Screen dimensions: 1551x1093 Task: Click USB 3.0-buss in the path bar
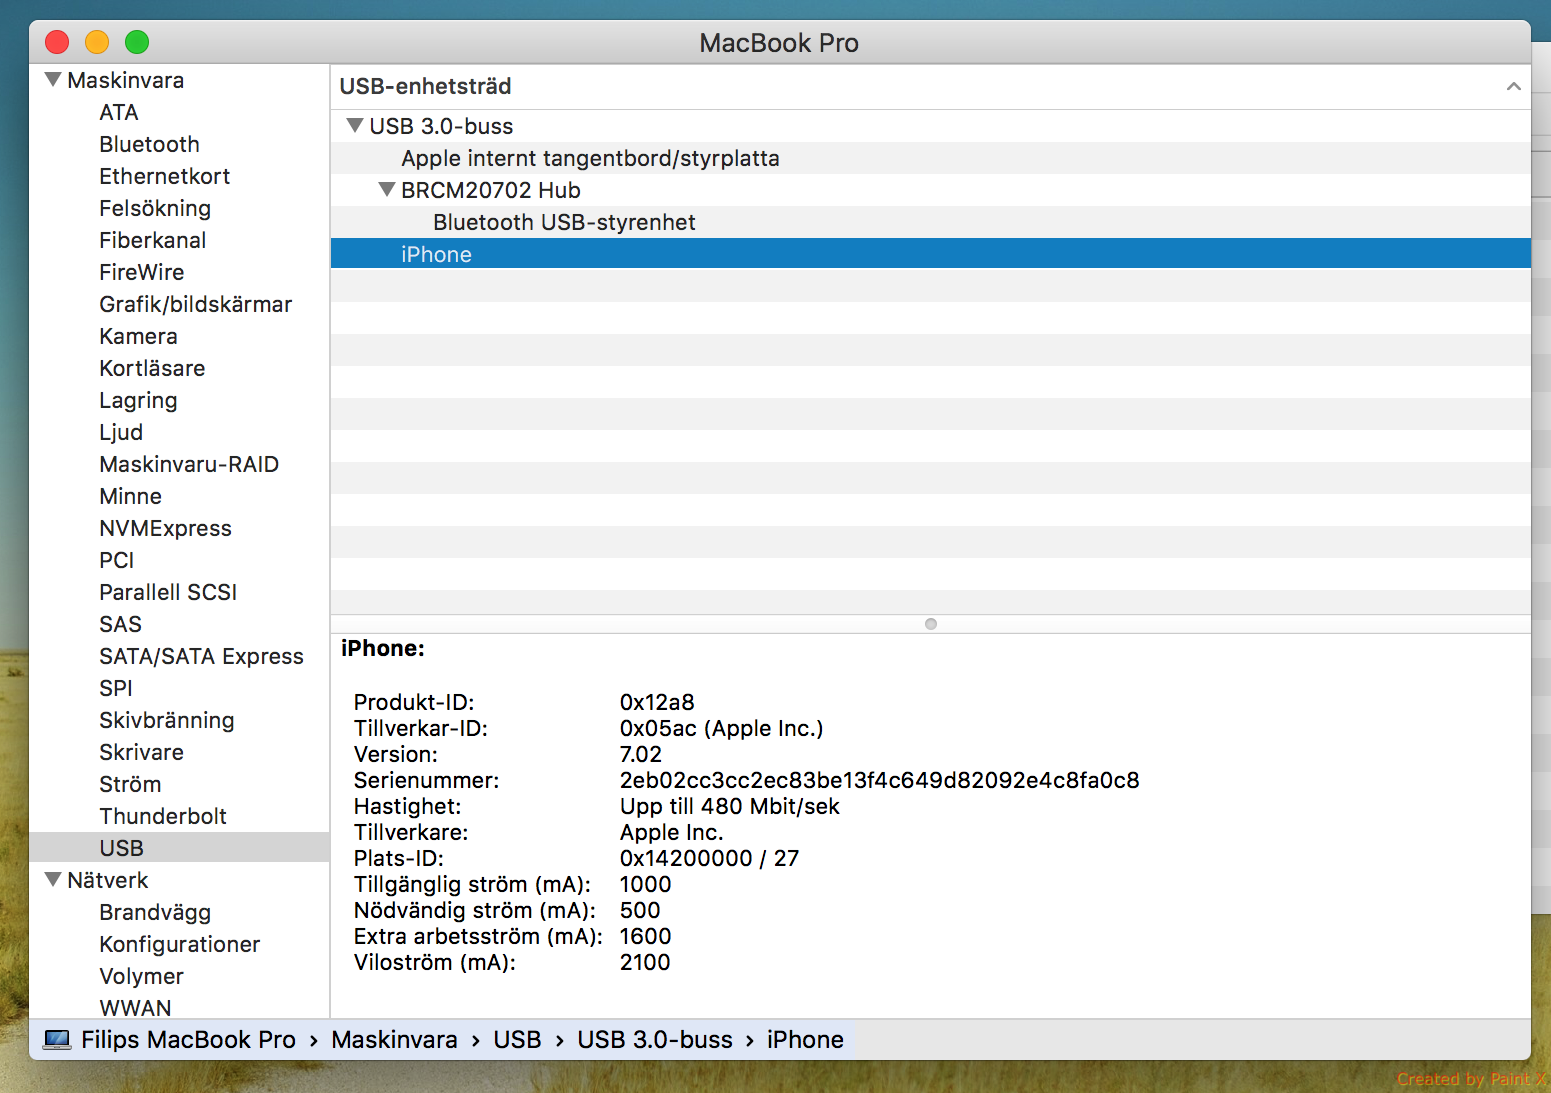tap(655, 1040)
